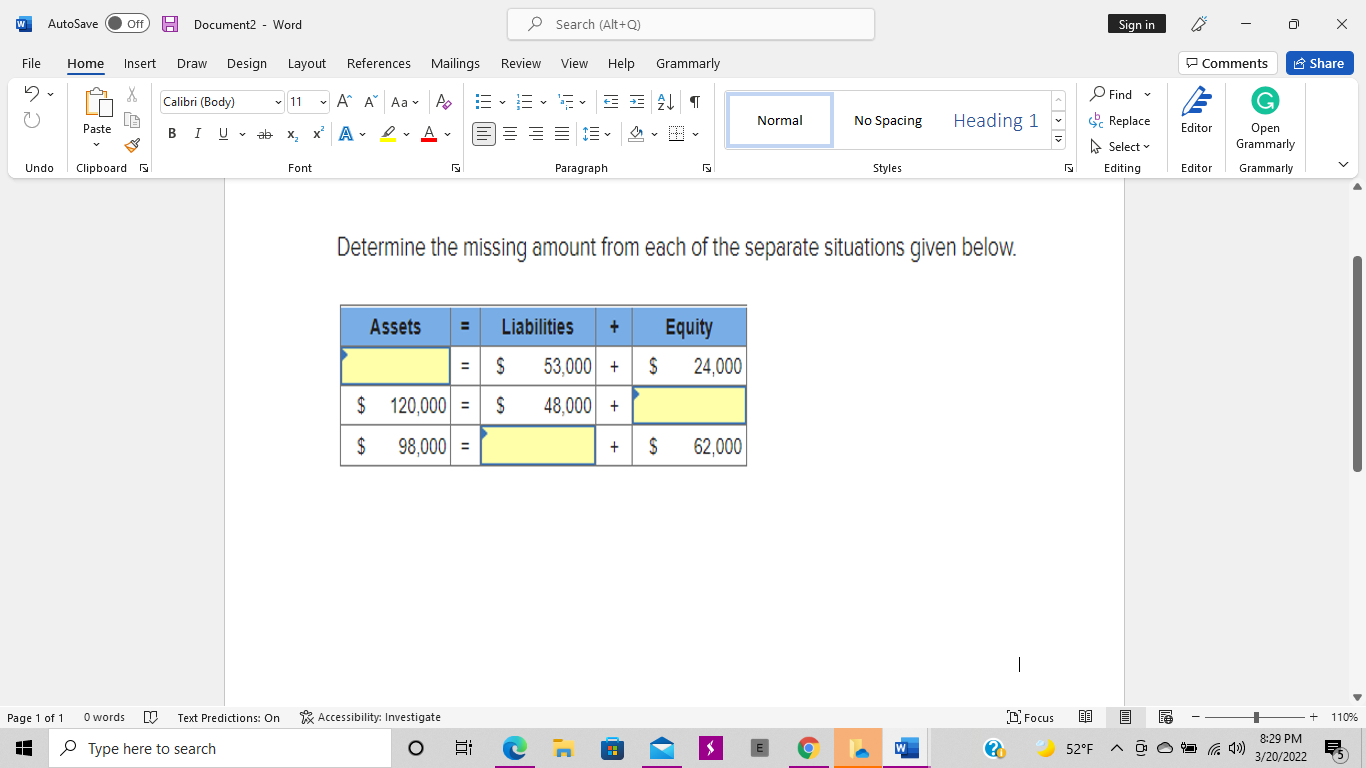Click Decrease Font Size icon
Image resolution: width=1366 pixels, height=768 pixels.
pos(370,102)
